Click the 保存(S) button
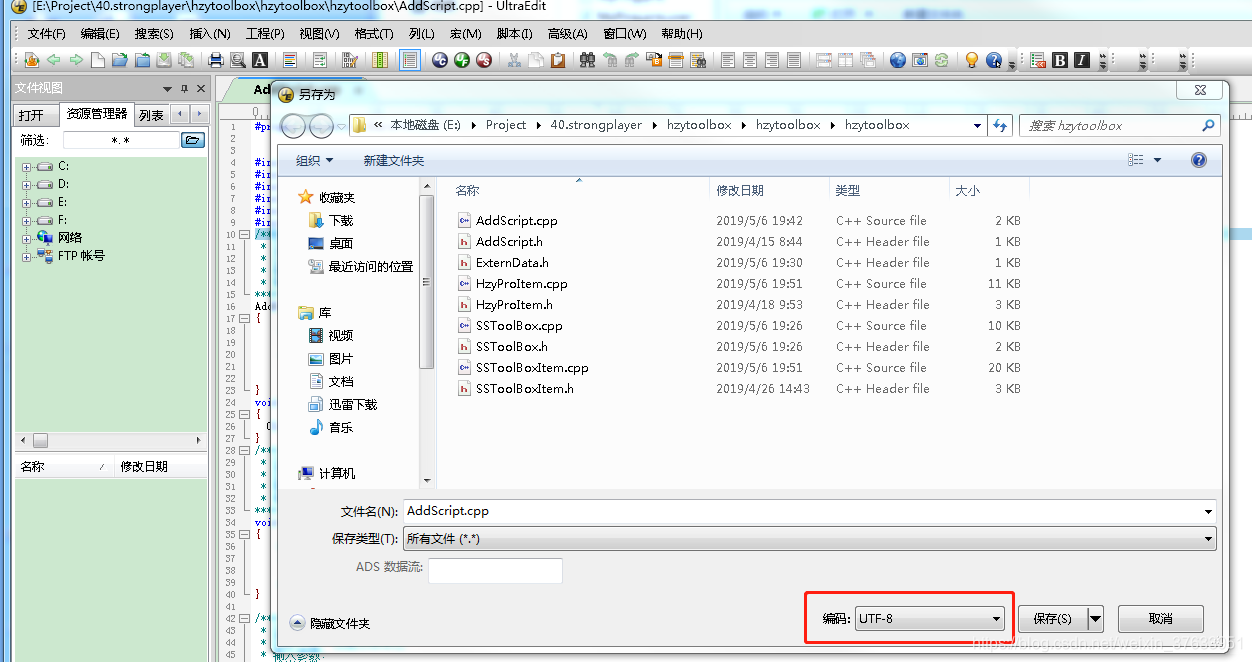This screenshot has width=1252, height=662. pos(1053,619)
